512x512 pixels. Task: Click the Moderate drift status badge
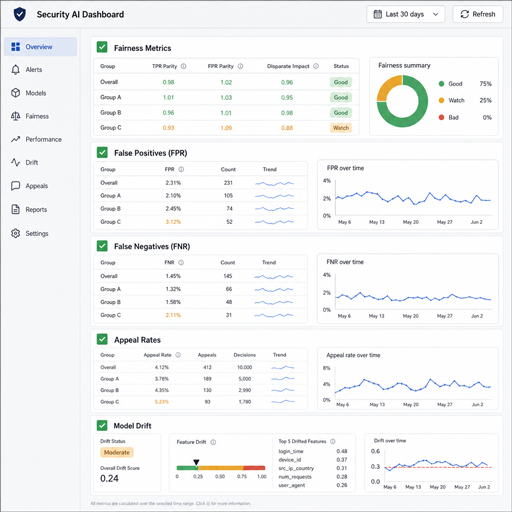click(117, 452)
